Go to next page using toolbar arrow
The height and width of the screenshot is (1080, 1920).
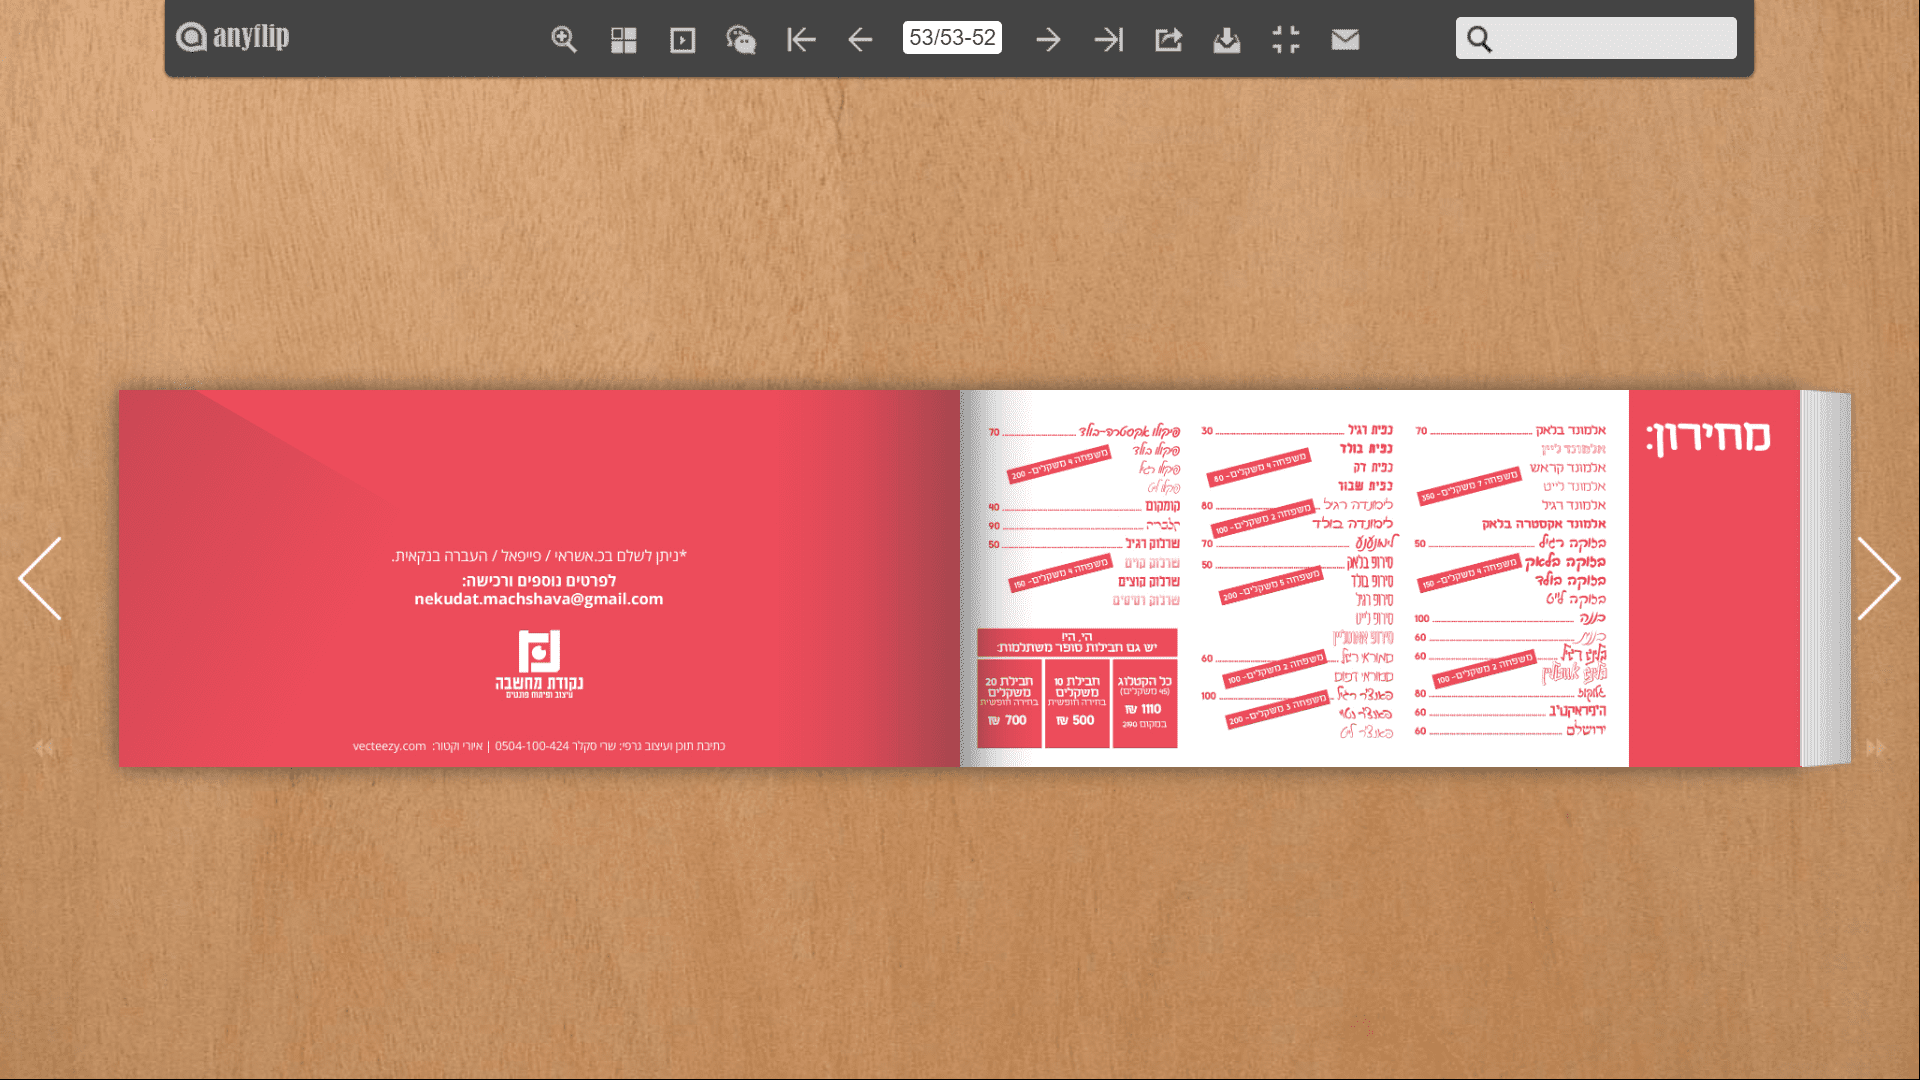[1048, 39]
